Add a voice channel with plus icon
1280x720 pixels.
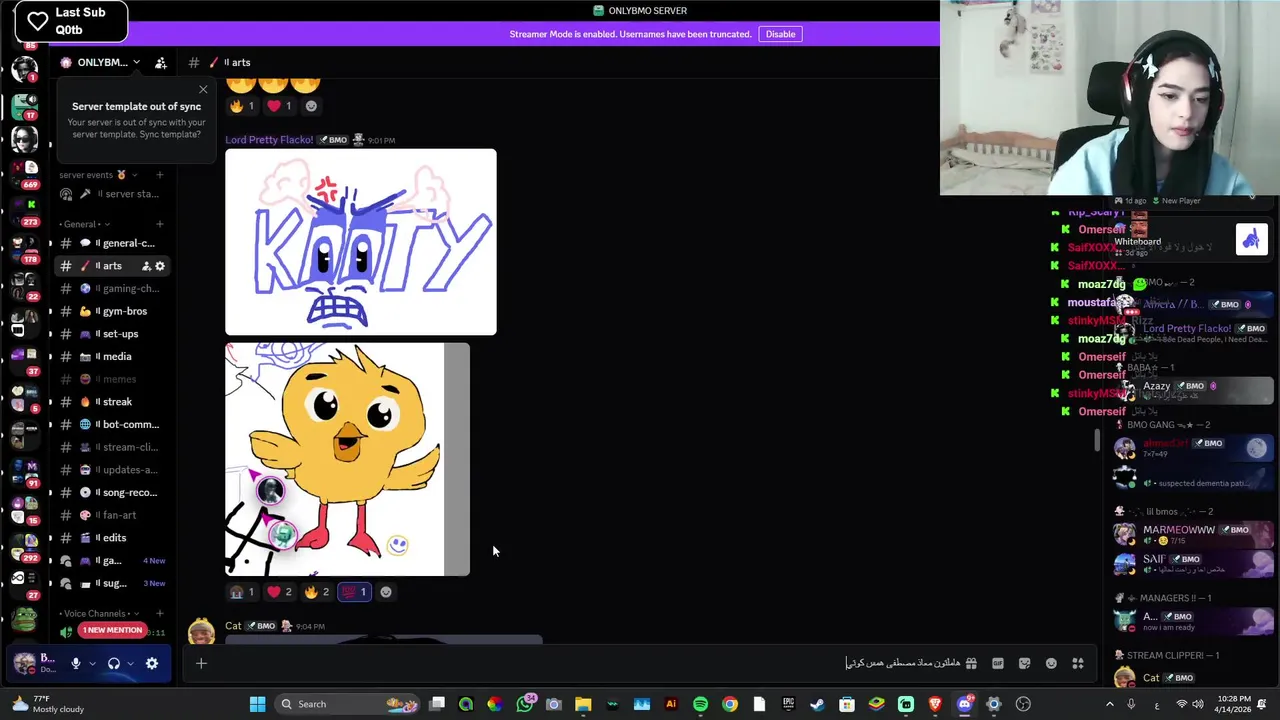pyautogui.click(x=160, y=613)
